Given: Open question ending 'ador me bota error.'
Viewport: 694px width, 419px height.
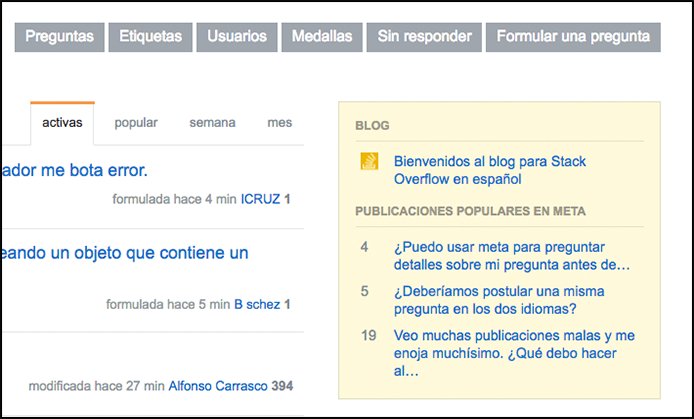Looking at the screenshot, I should tap(74, 170).
